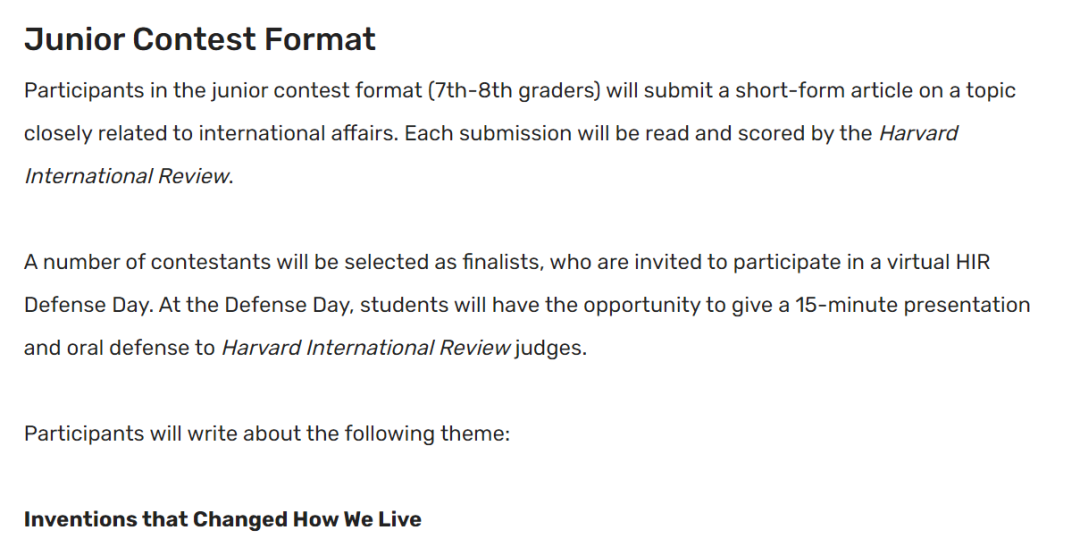Click the italic word "Harvard" ending the second line
Screen dimensions: 1080x547
pos(918,133)
